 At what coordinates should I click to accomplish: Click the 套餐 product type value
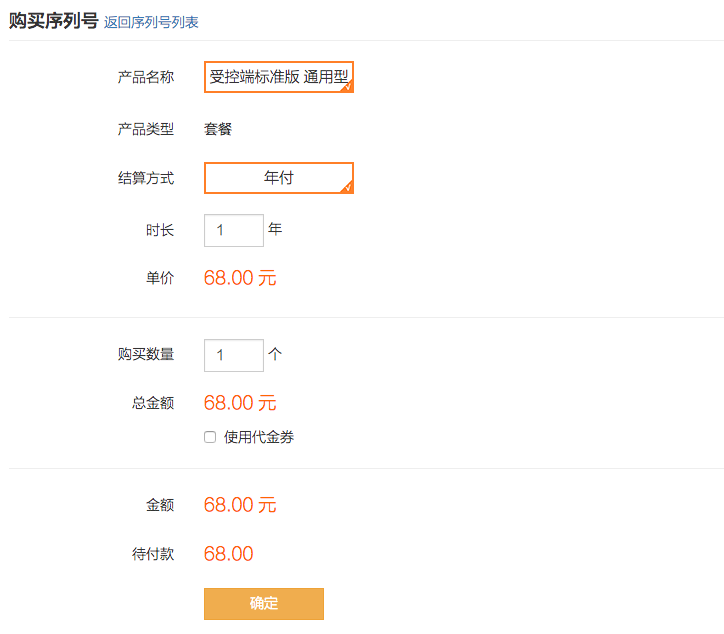tap(218, 129)
